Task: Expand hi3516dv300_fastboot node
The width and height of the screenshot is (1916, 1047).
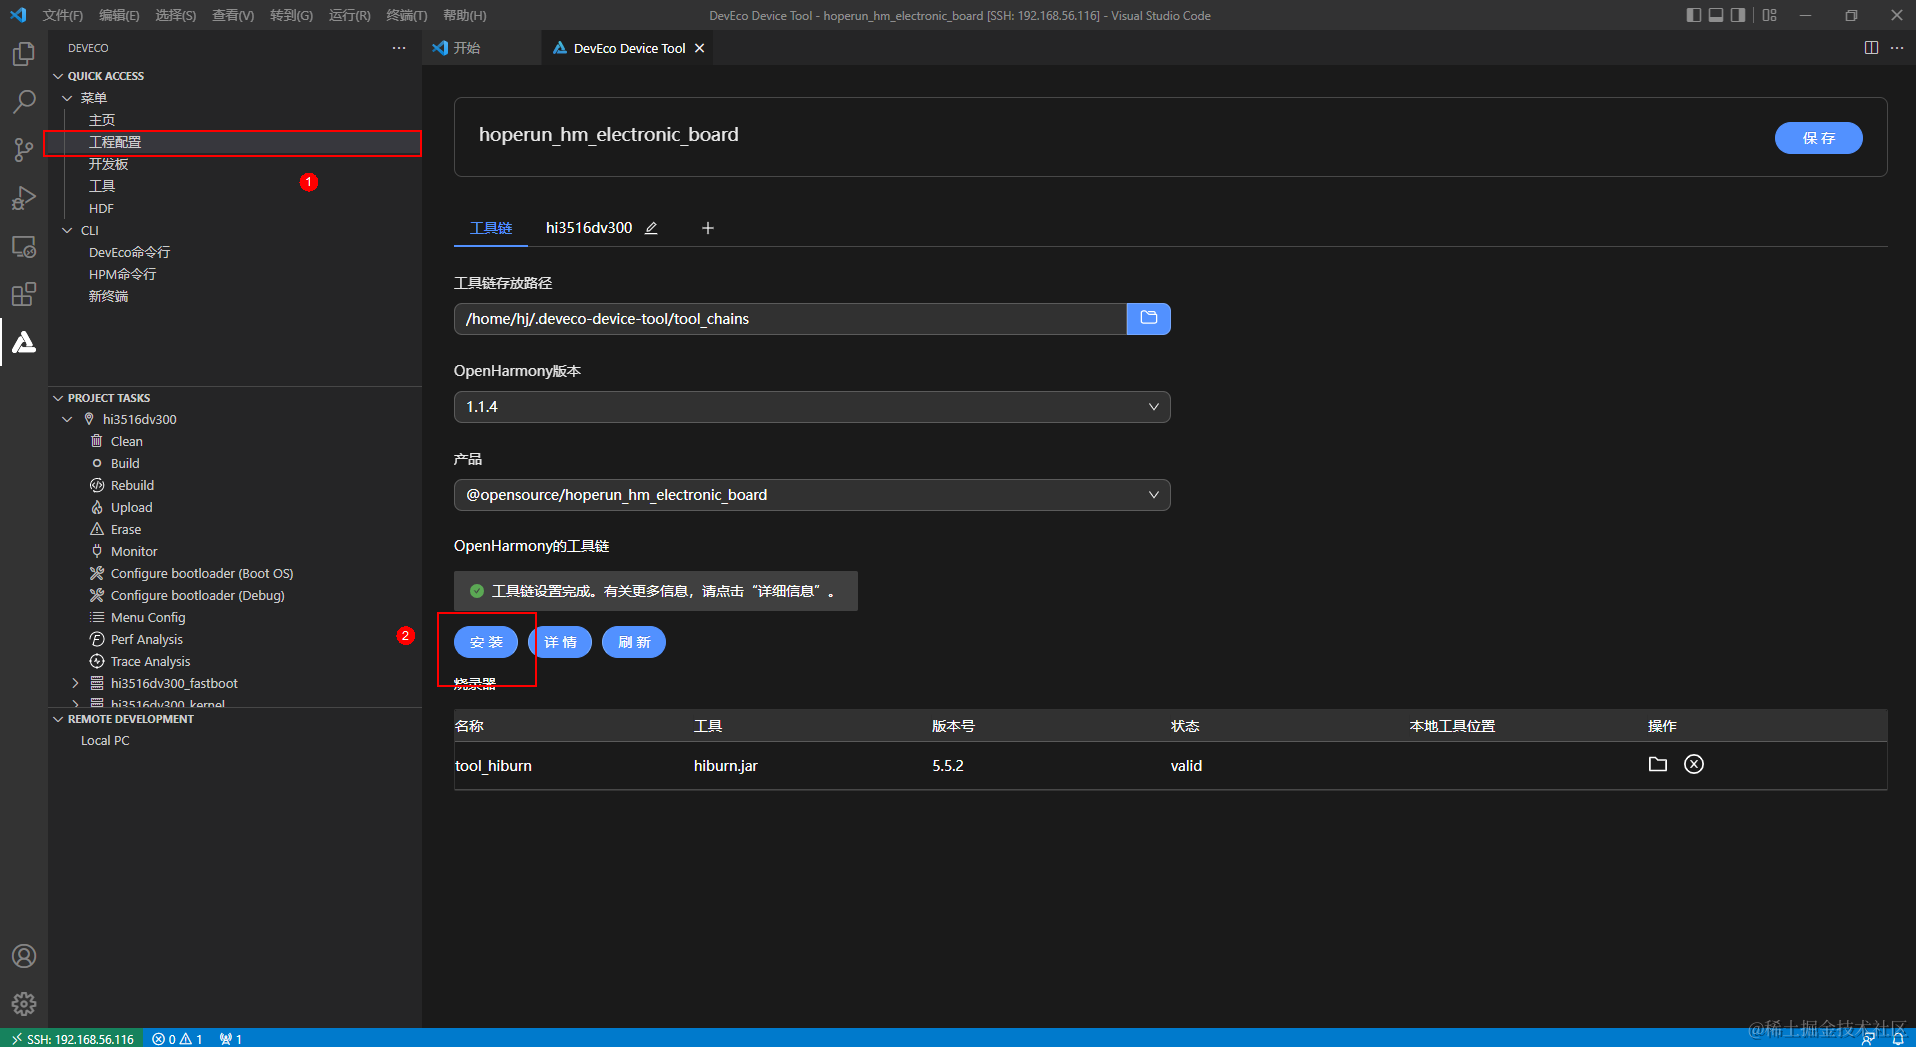Action: point(75,684)
